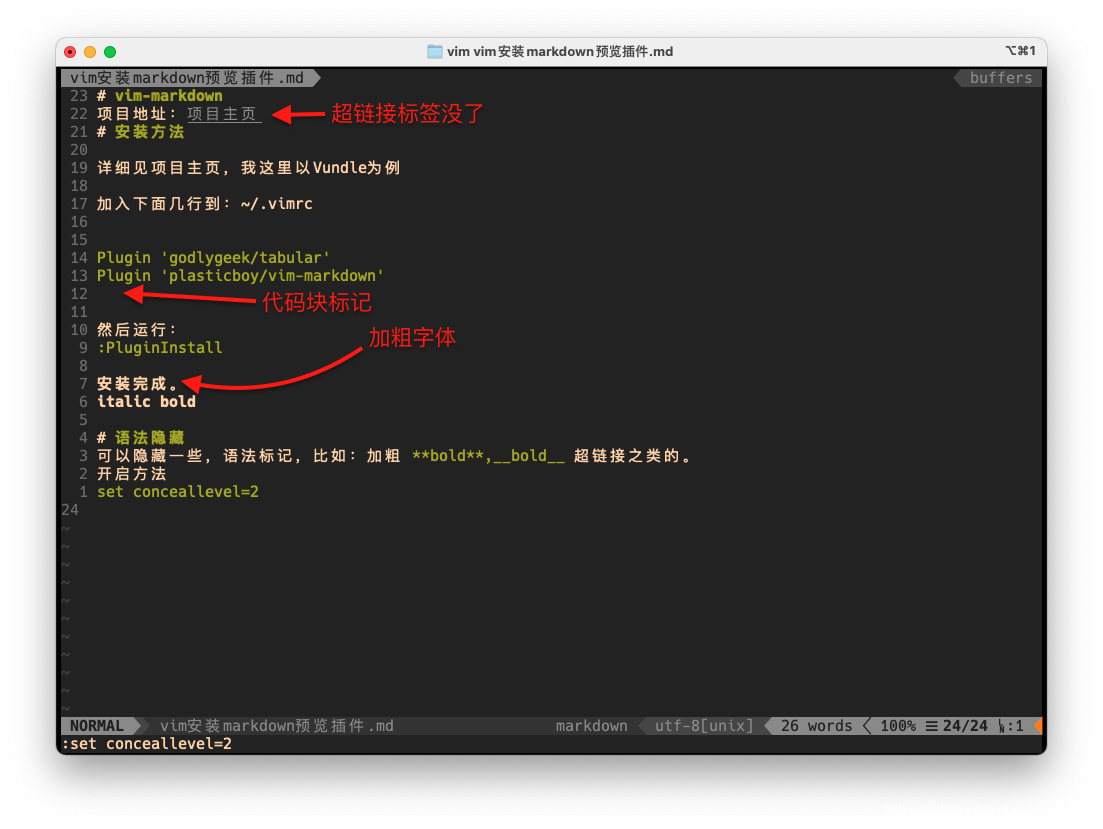Click the line-number icon beside 24/24
This screenshot has width=1103, height=829.
coord(931,726)
